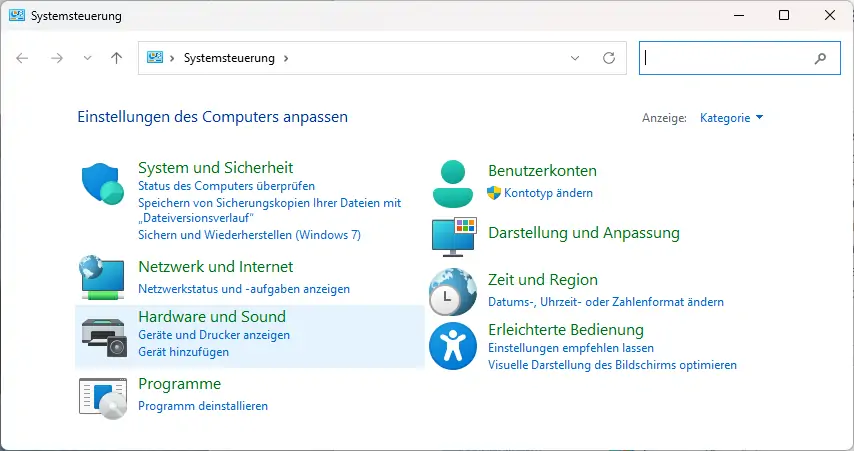This screenshot has width=854, height=451.
Task: Open the recent locations chevron
Action: pyautogui.click(x=87, y=58)
